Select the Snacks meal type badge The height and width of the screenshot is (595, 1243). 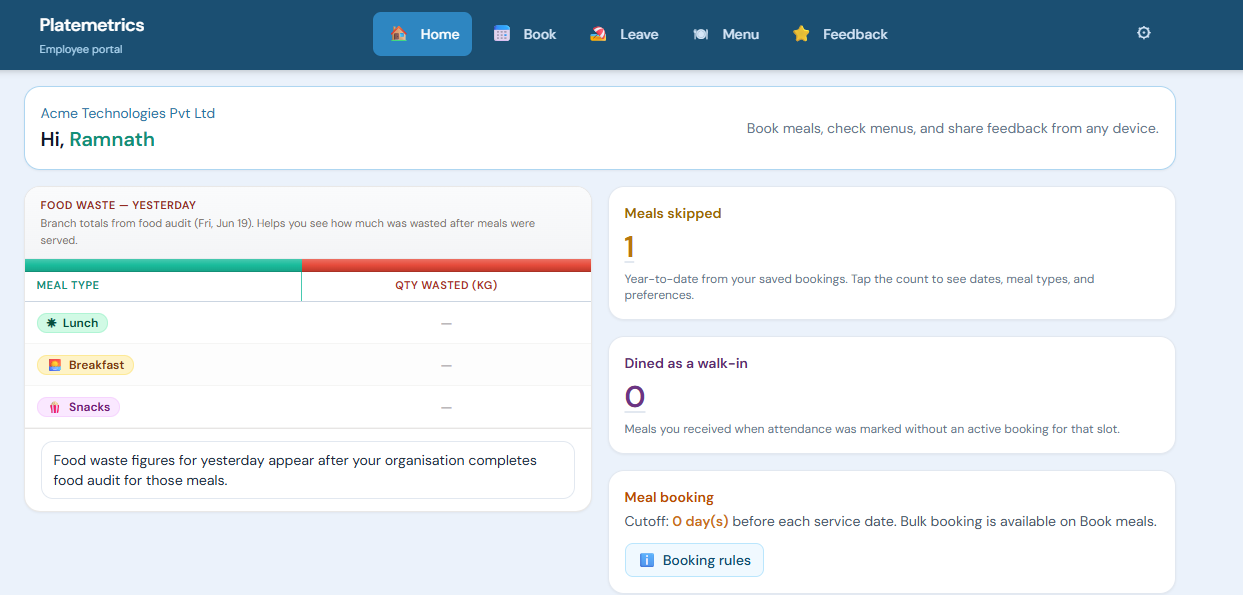[x=78, y=407]
